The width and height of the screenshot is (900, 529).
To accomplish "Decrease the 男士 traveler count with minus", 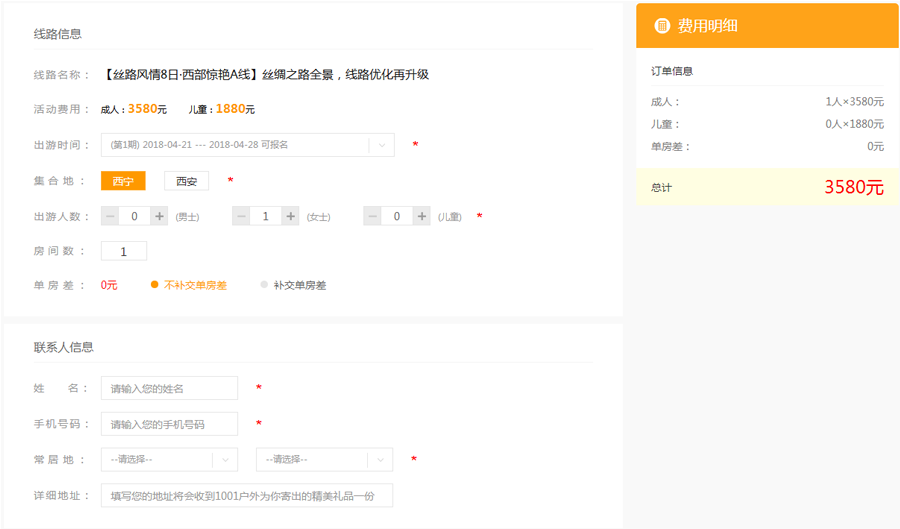I will 110,216.
